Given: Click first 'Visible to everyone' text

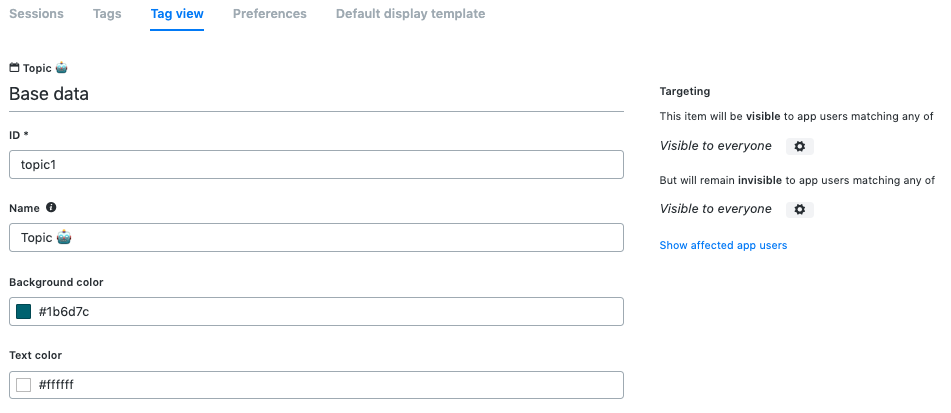Looking at the screenshot, I should (716, 146).
